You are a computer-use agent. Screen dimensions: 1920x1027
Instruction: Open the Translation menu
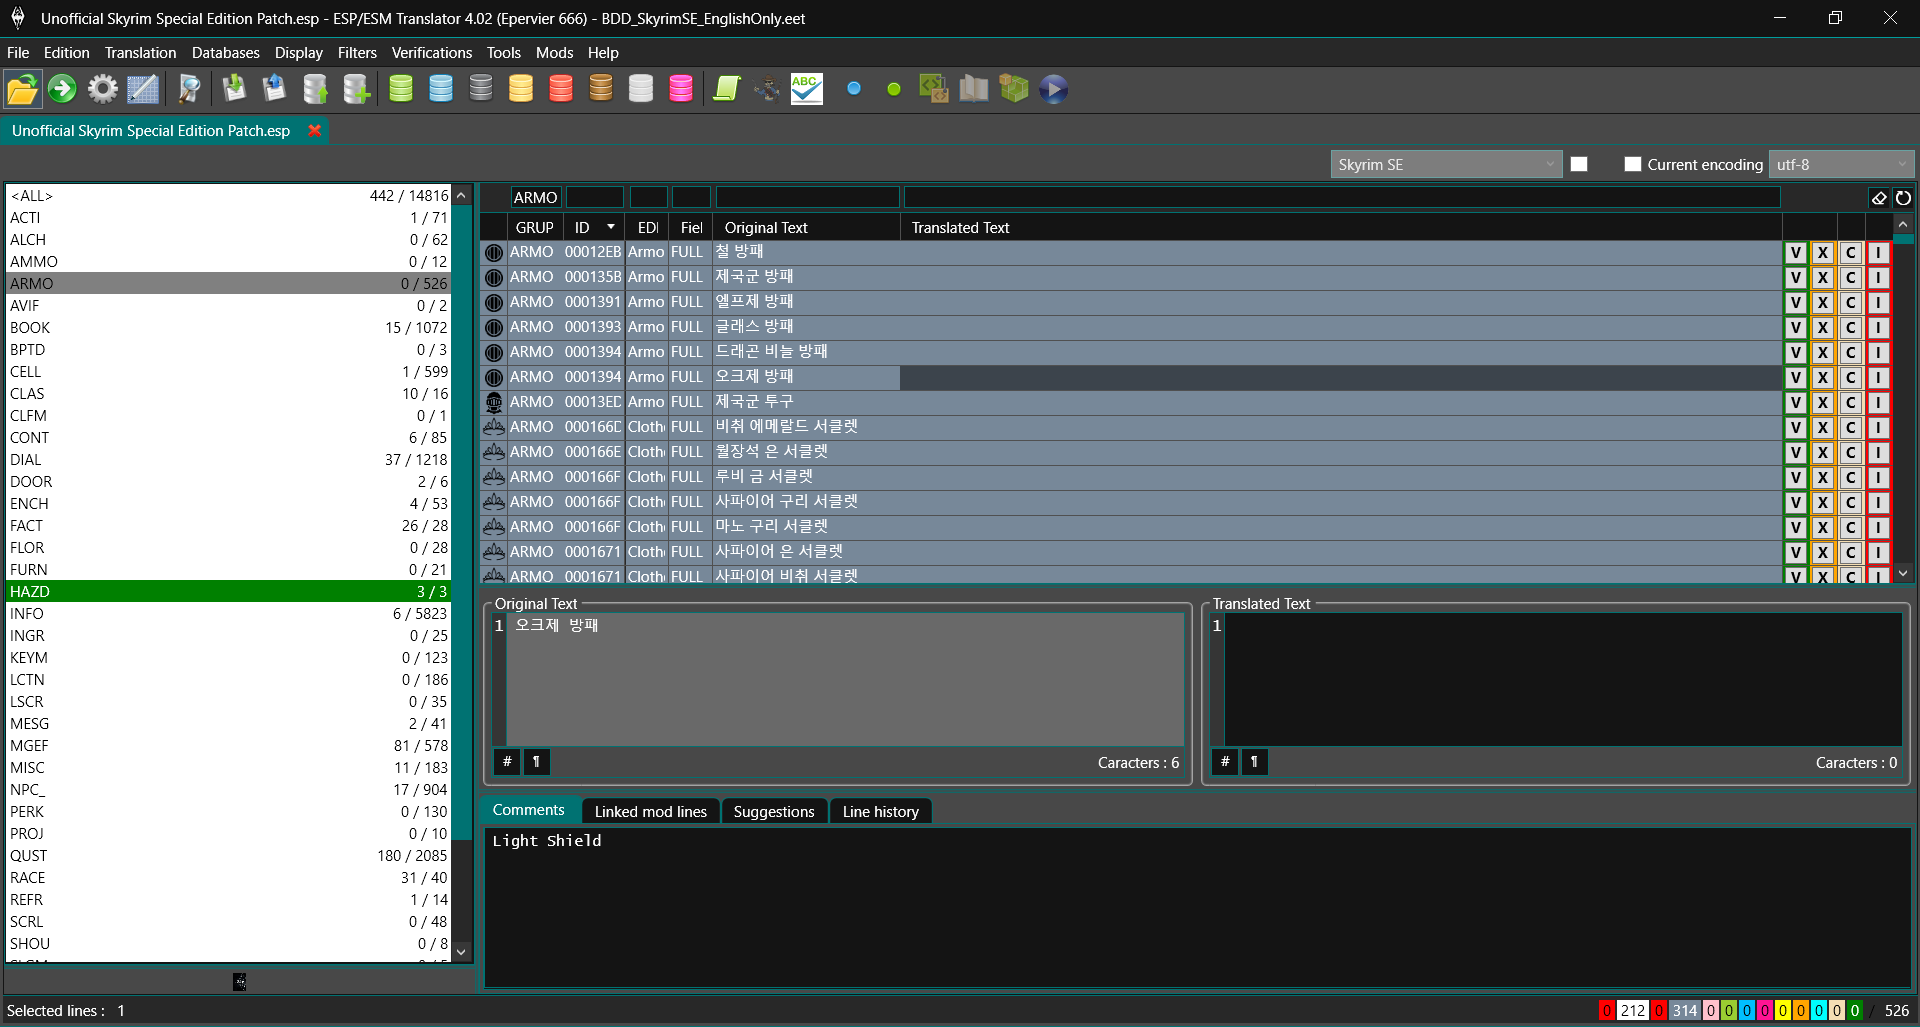point(140,52)
